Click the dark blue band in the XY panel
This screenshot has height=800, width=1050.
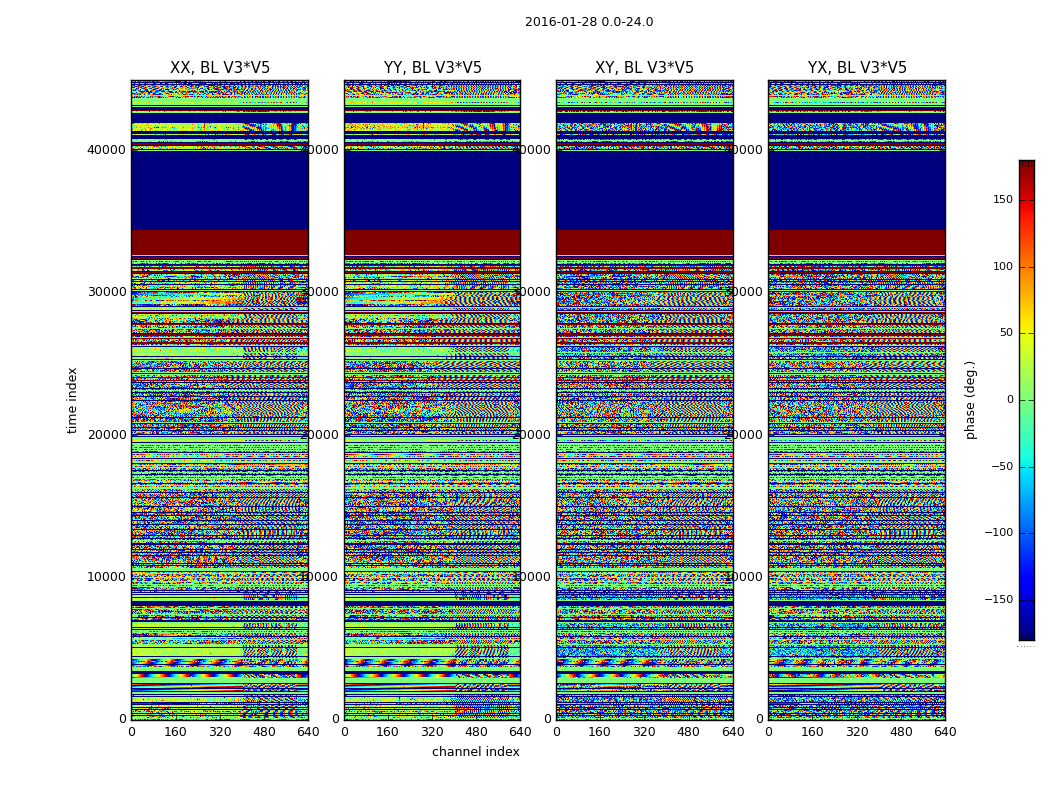pos(644,190)
